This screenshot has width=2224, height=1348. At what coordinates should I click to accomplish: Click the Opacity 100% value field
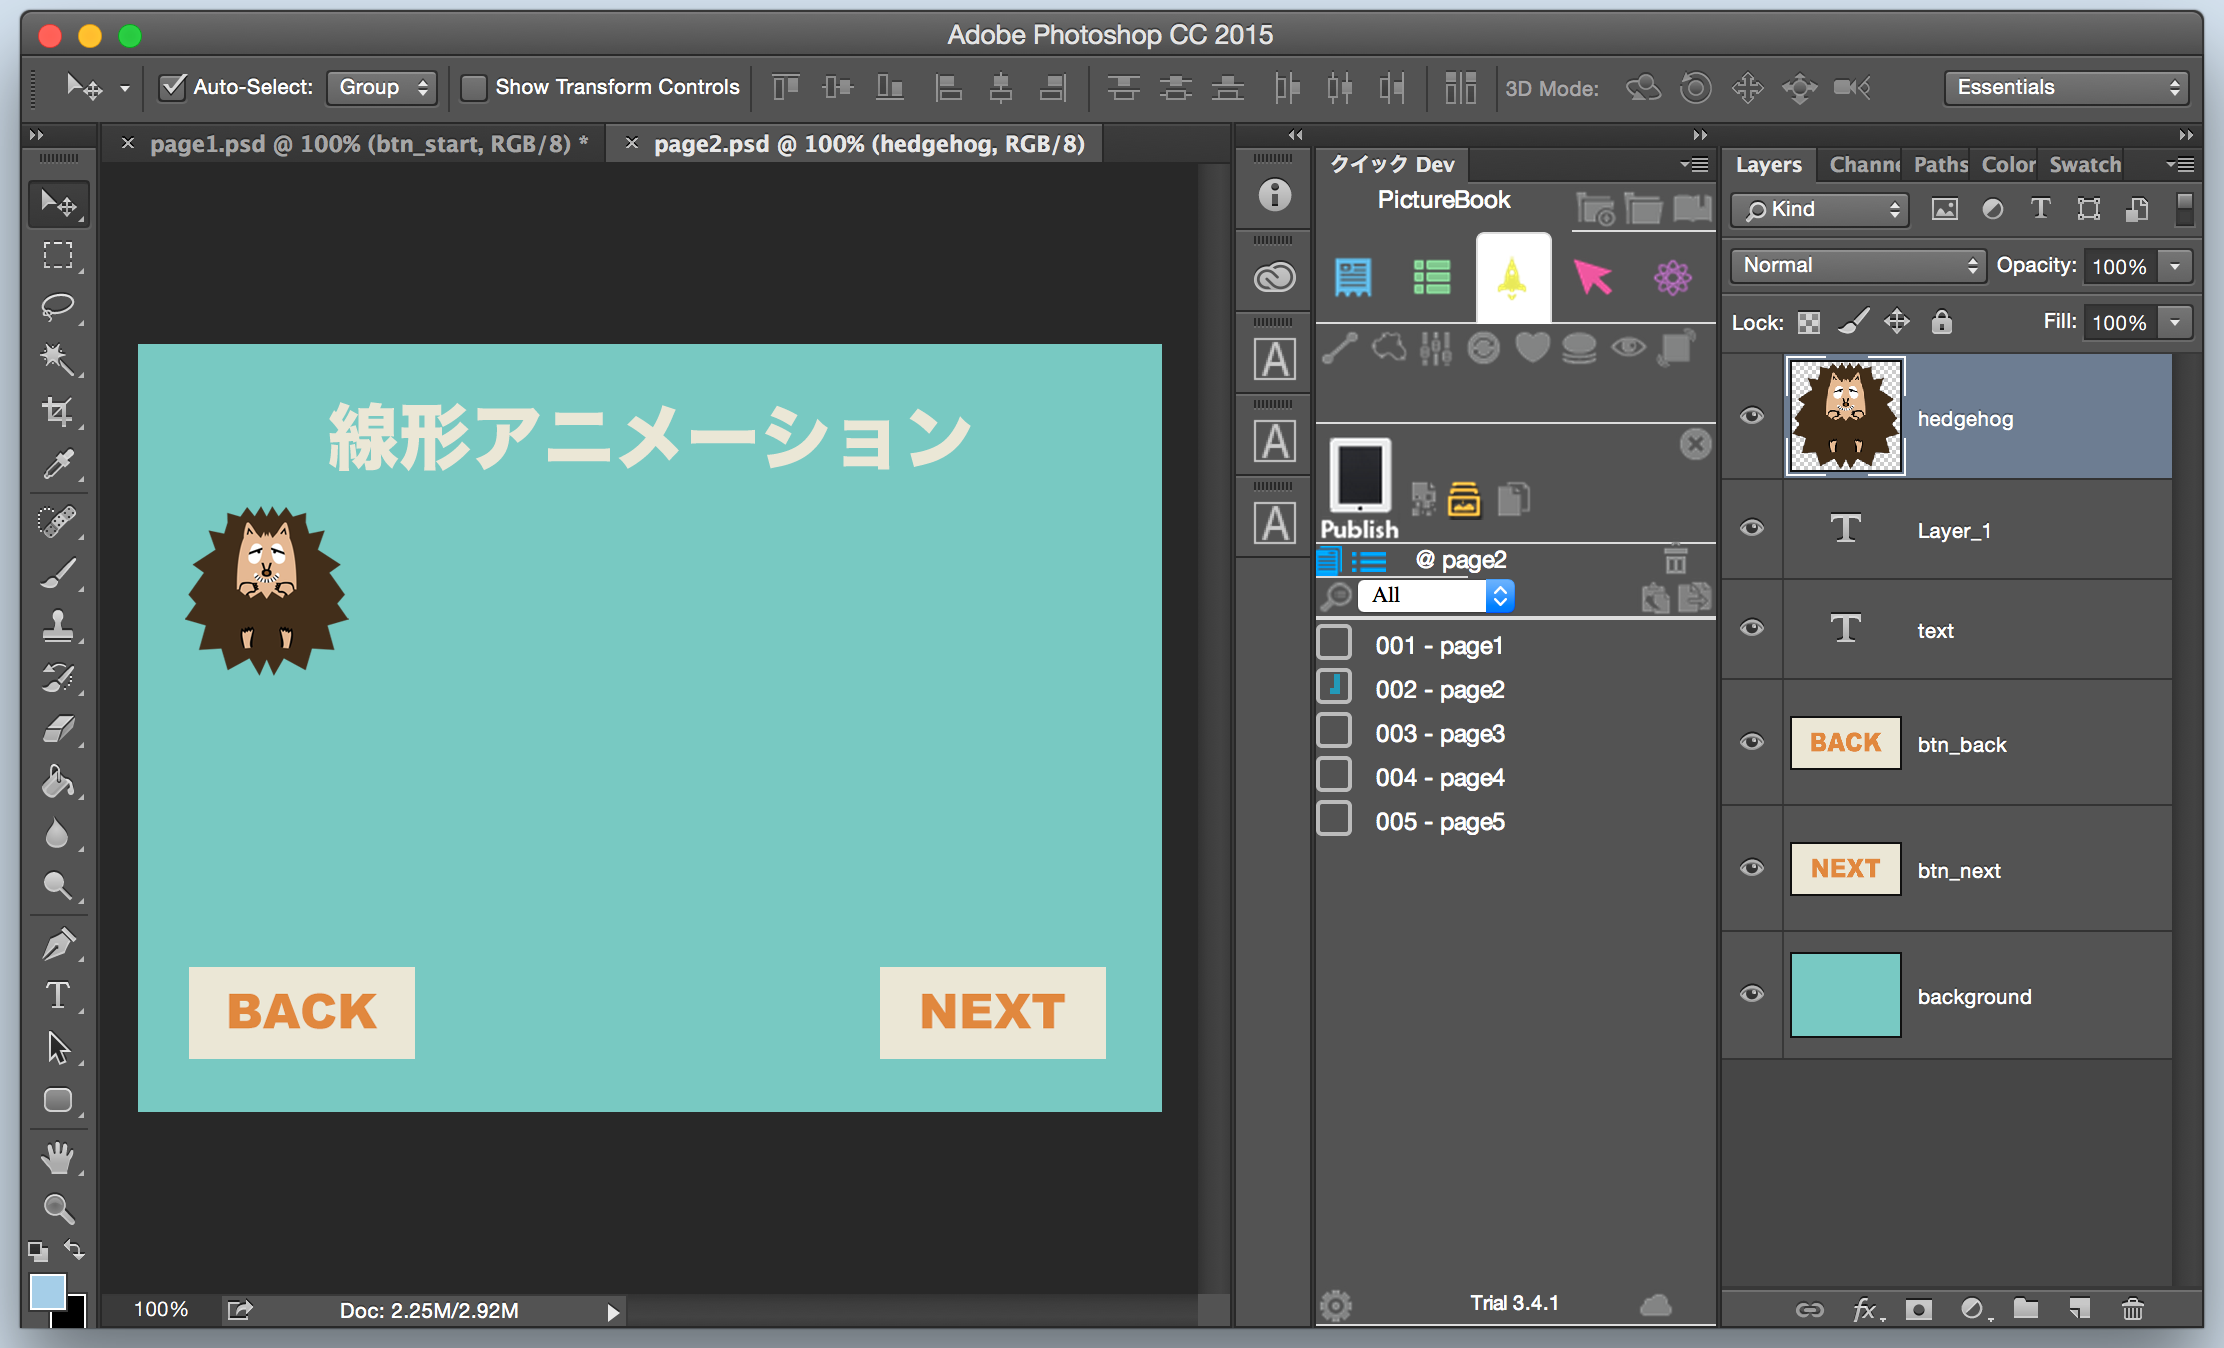(2120, 266)
